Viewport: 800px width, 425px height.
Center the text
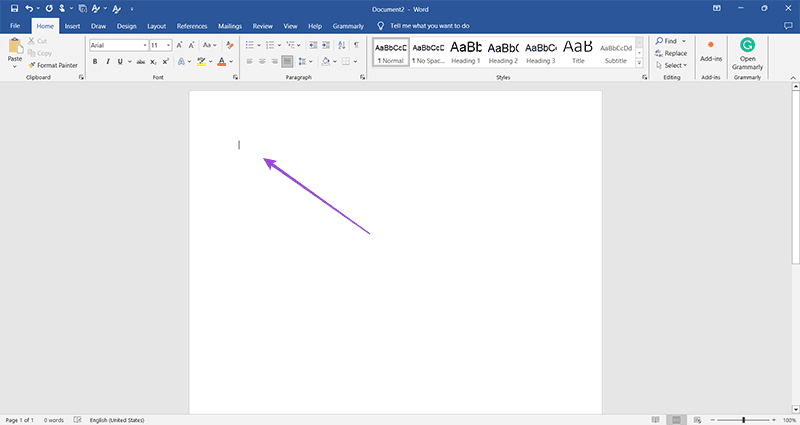[262, 62]
